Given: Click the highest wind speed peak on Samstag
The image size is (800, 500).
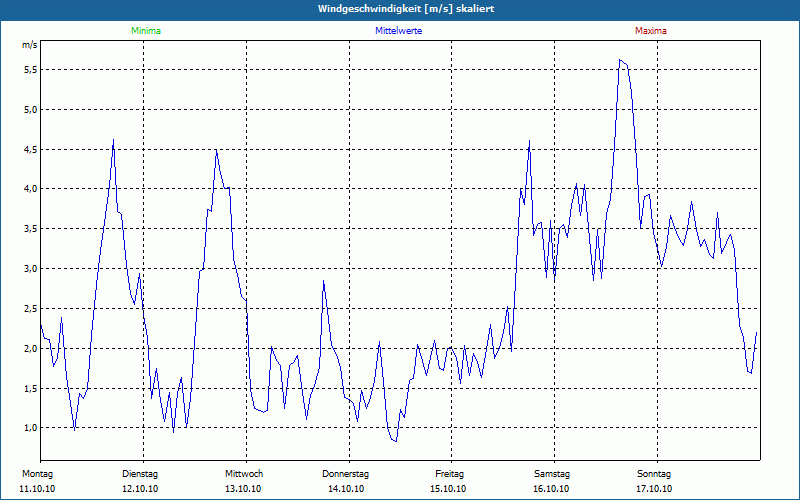Looking at the screenshot, I should pos(620,60).
